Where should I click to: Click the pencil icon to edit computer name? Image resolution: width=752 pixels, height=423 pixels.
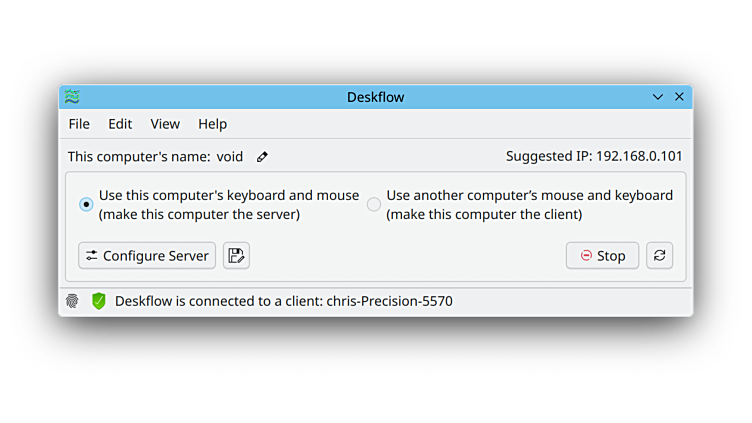[x=262, y=157]
